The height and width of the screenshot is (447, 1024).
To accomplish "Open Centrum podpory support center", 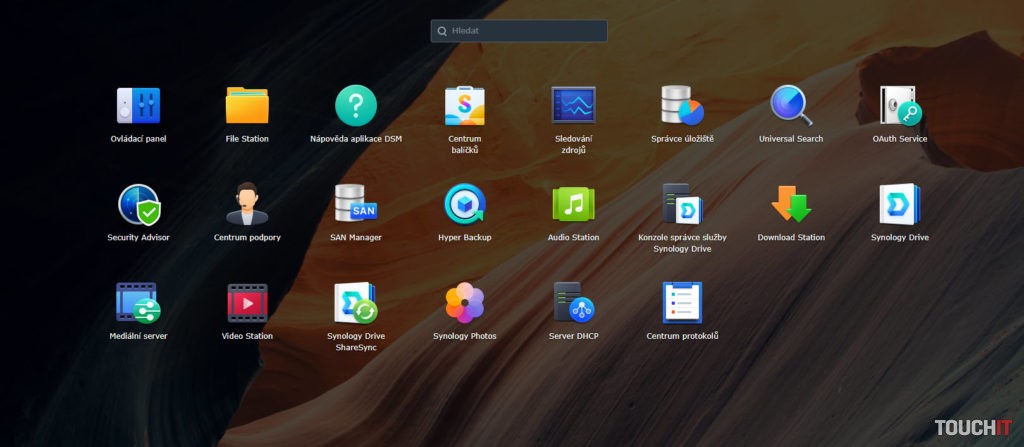I will click(x=247, y=204).
